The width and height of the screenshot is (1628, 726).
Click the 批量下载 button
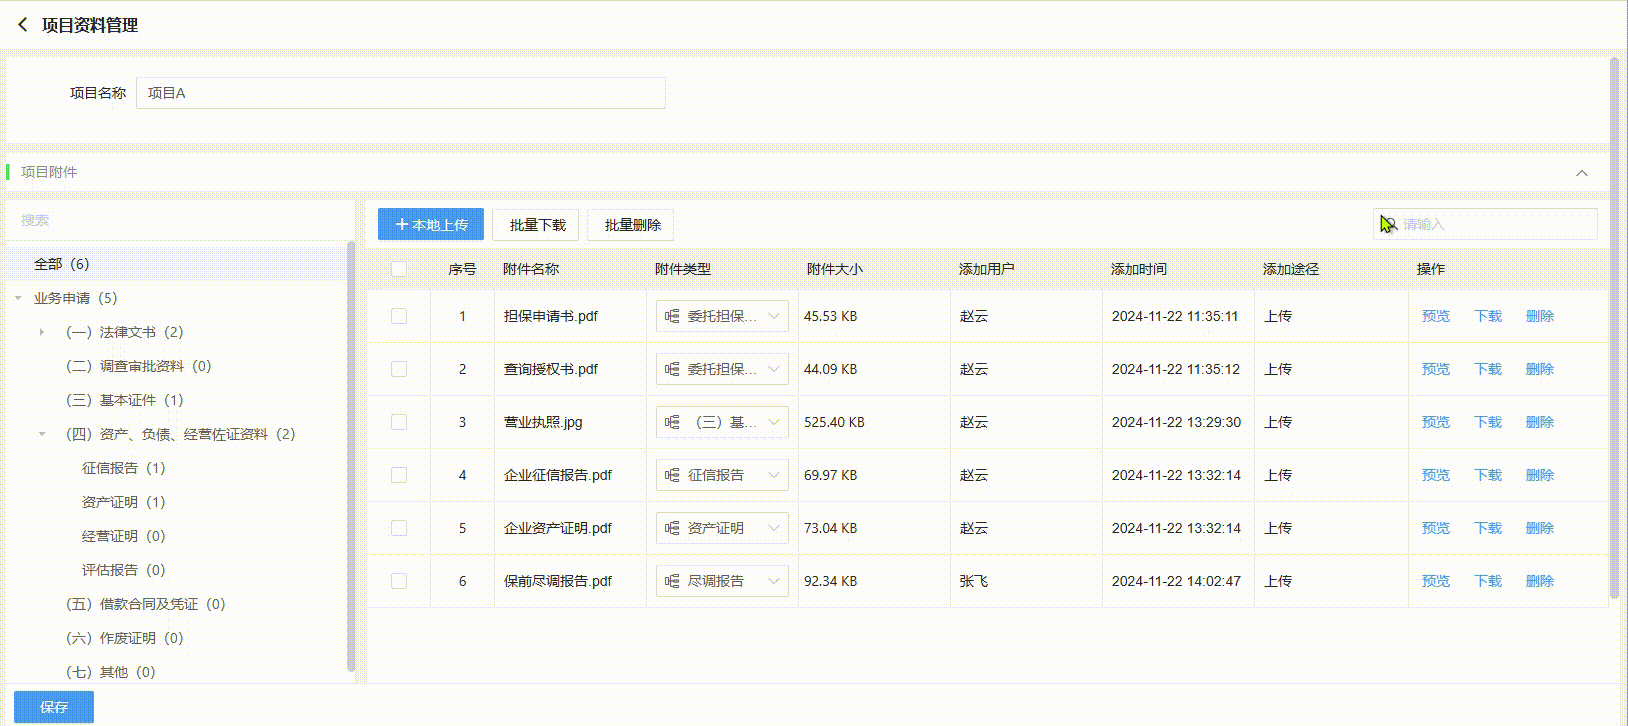537,225
